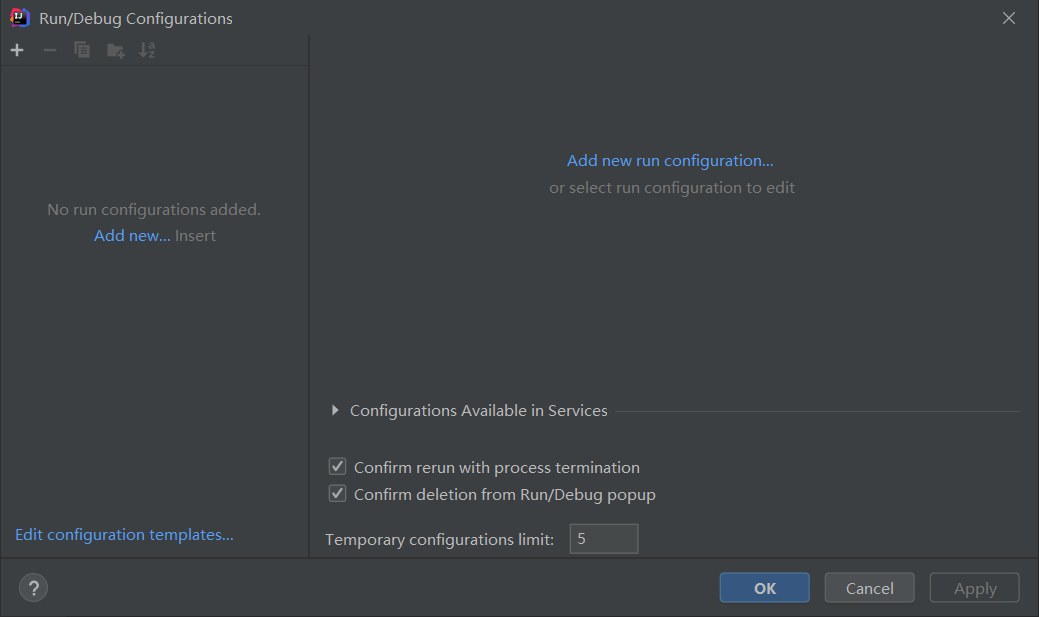The width and height of the screenshot is (1039, 617).
Task: Click the Add New Configuration plus icon
Action: pos(17,50)
